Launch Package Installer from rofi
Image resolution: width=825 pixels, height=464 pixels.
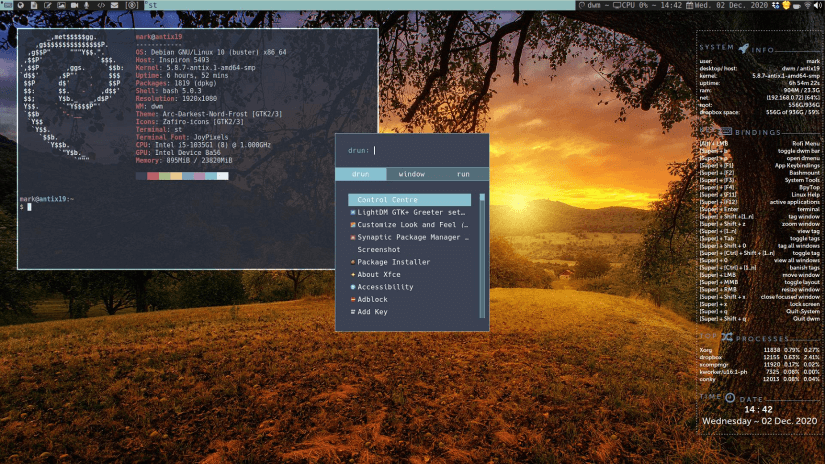(409, 262)
